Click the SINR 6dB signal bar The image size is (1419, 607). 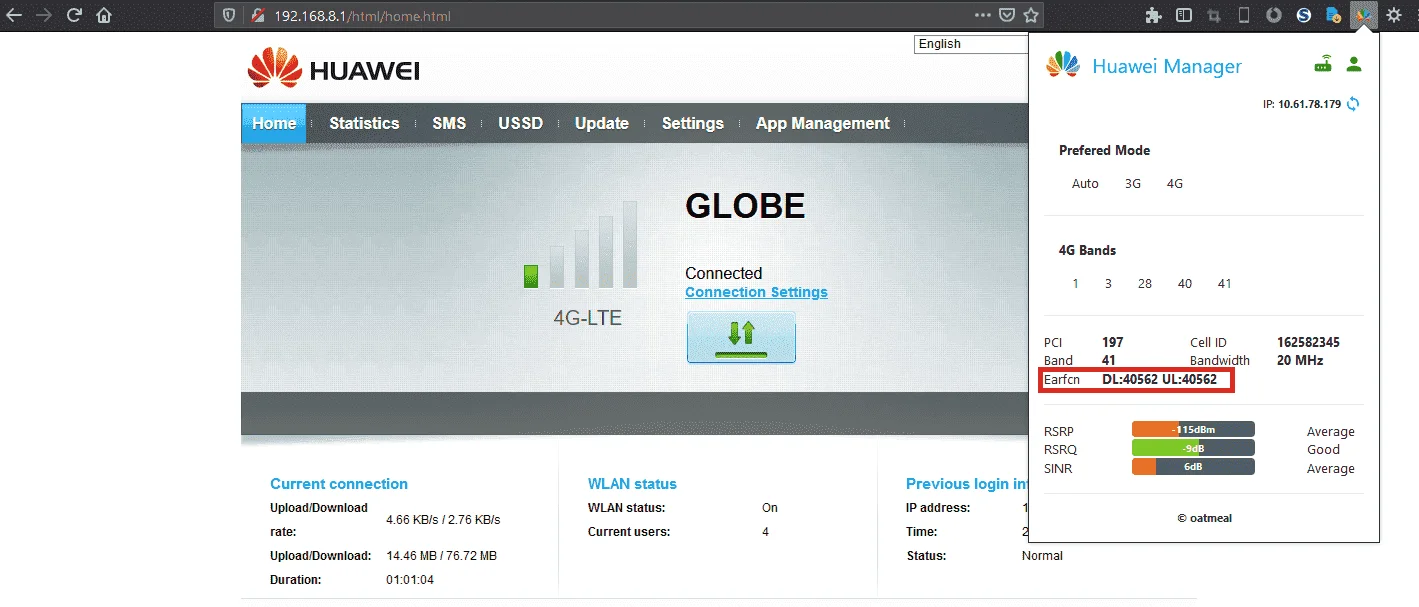click(x=1193, y=467)
